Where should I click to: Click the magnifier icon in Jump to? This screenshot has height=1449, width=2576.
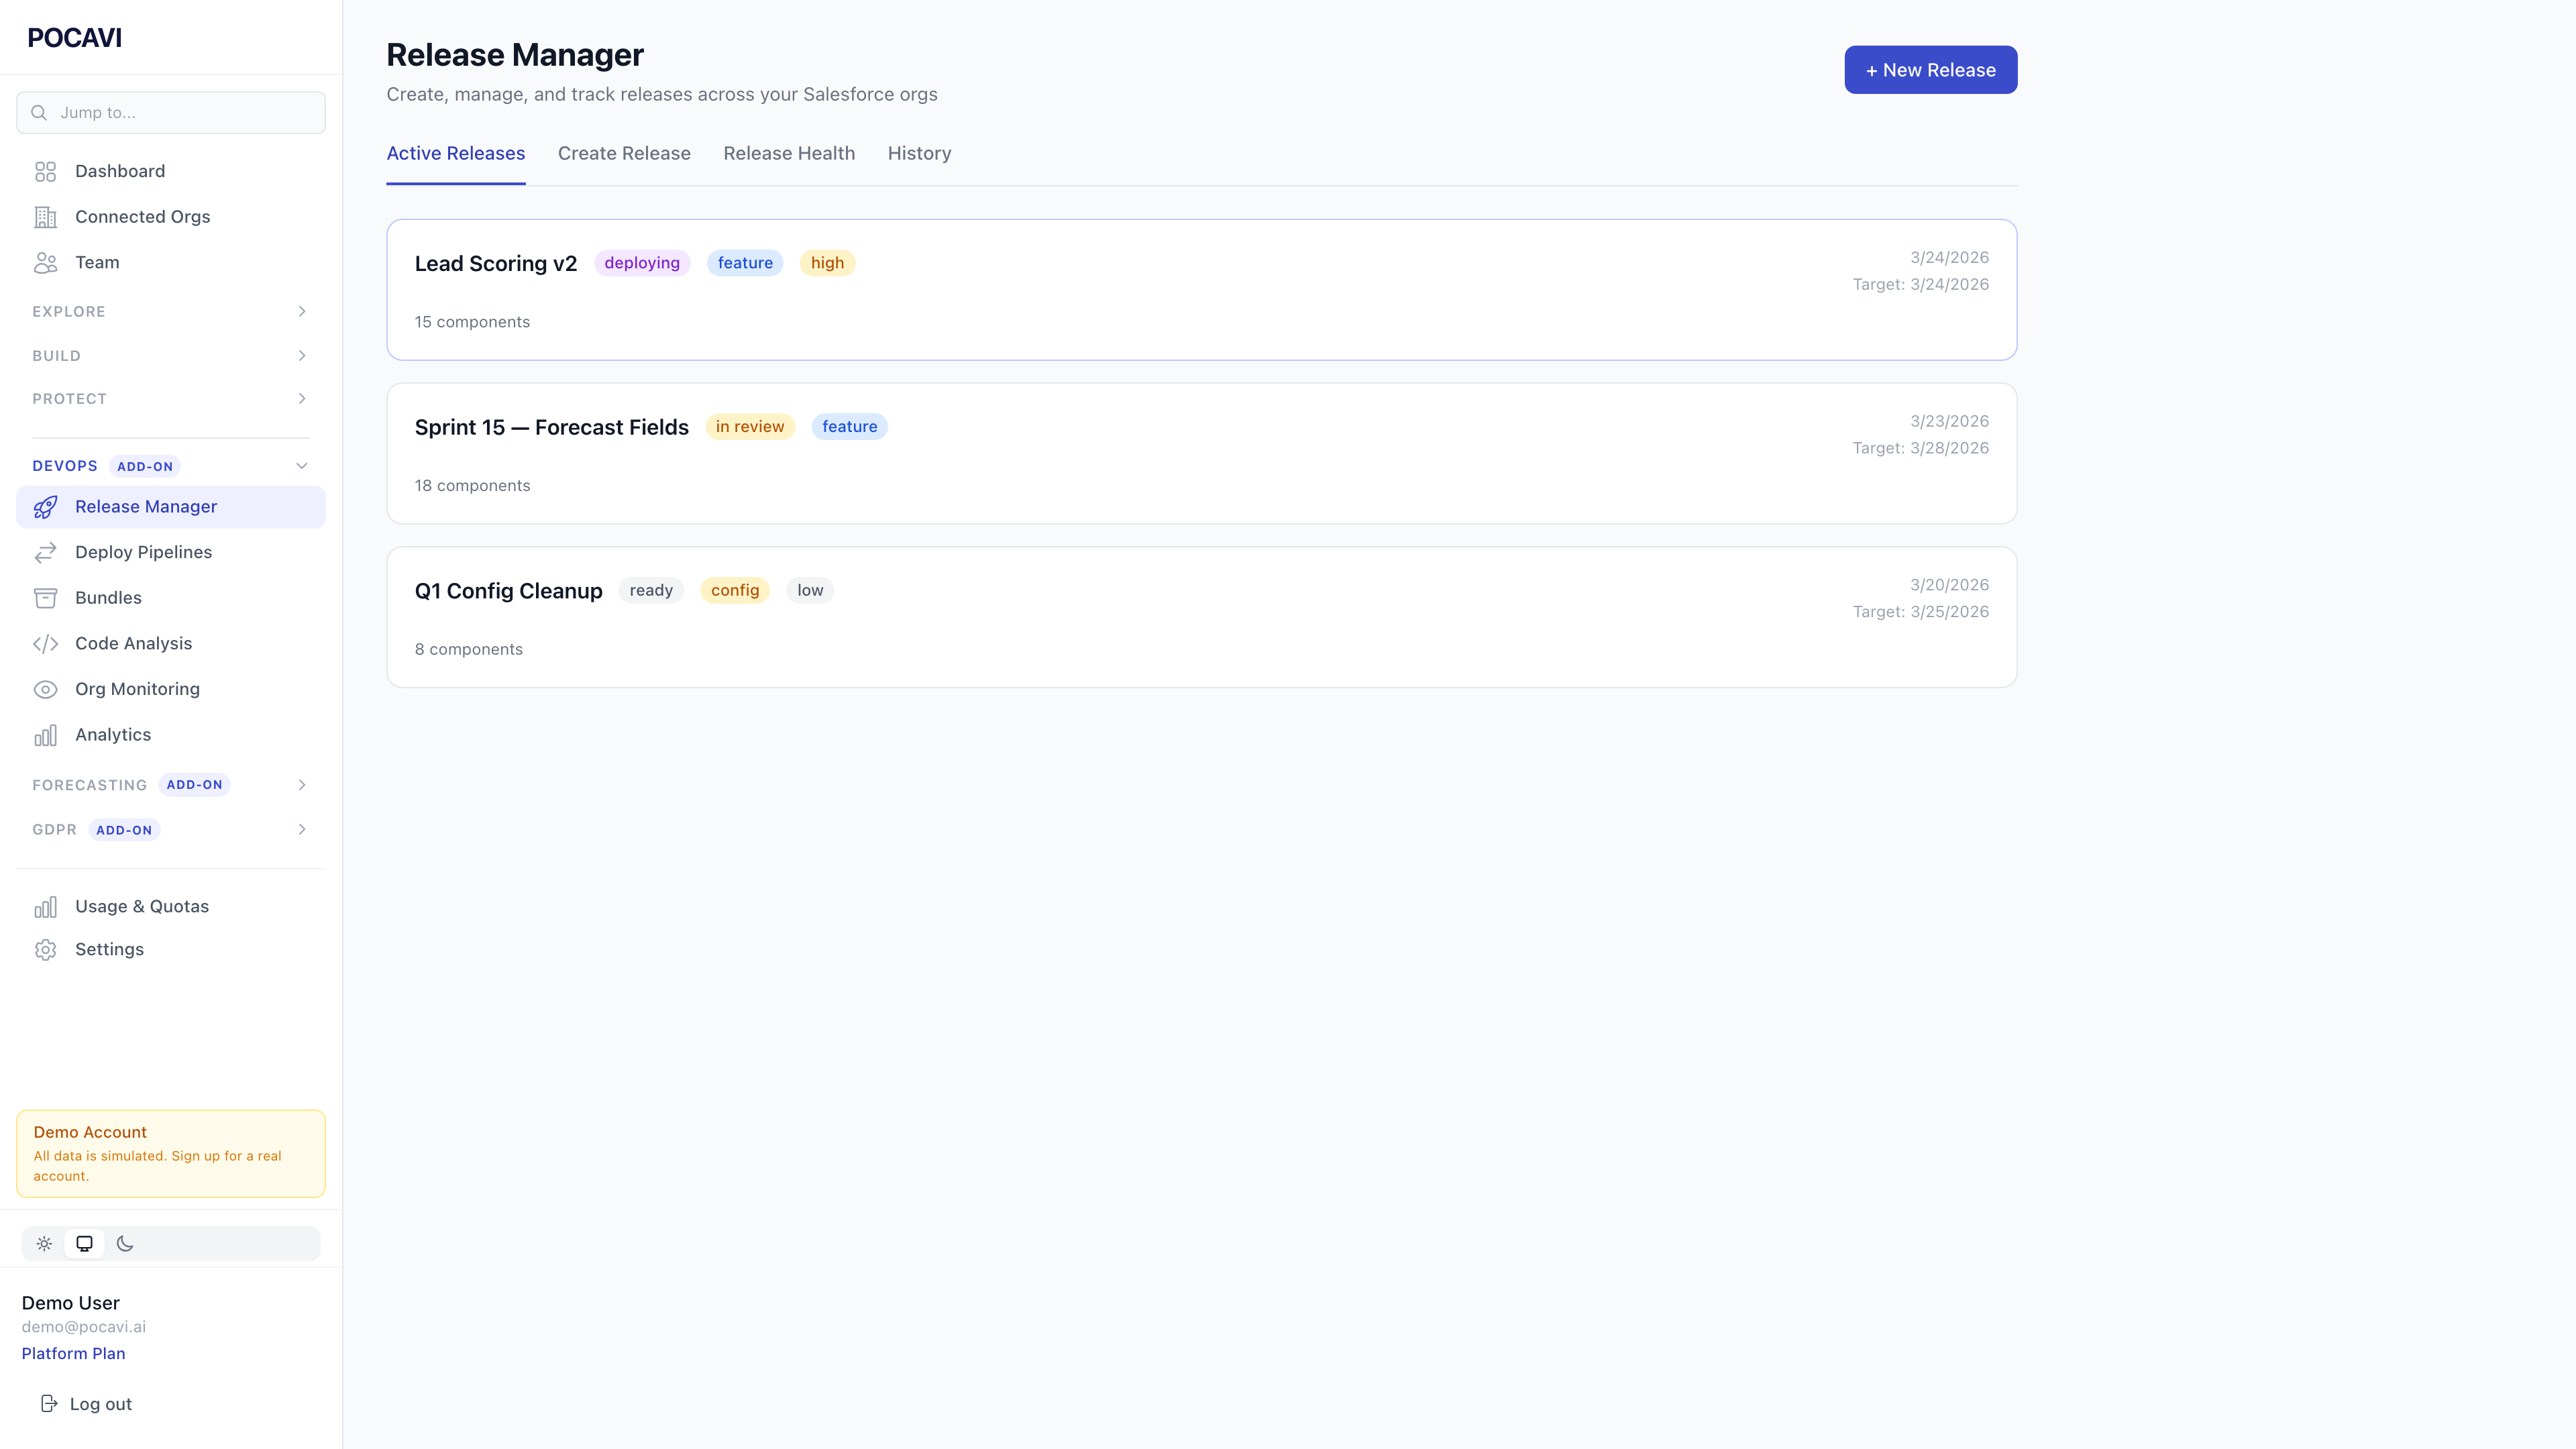(39, 113)
